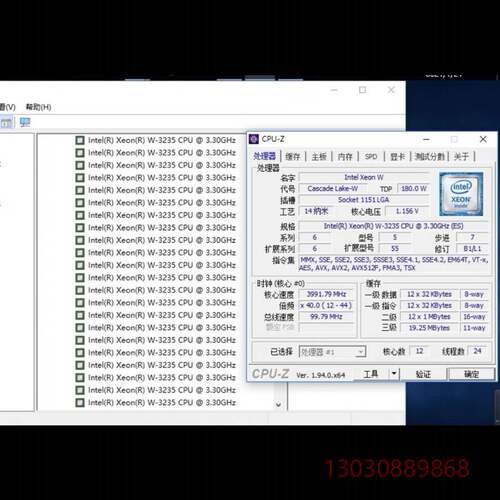This screenshot has height=500, width=500.
Task: Click the 14 纳米 technology value
Action: click(x=316, y=211)
